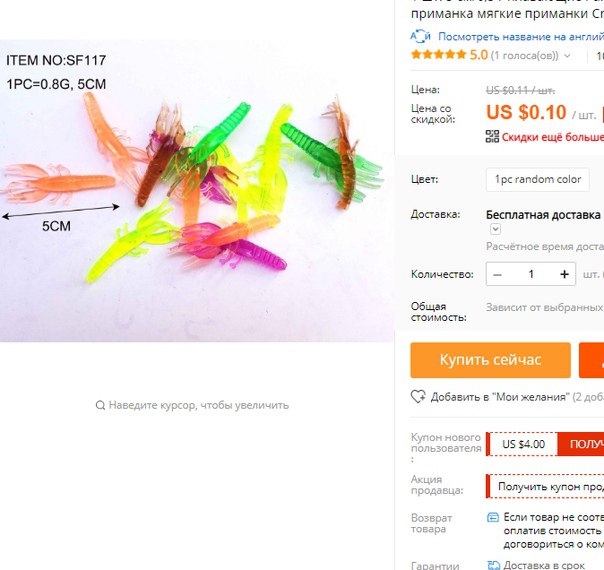Image resolution: width=604 pixels, height=570 pixels.
Task: Click the QR code icon for more discounts
Action: (492, 136)
